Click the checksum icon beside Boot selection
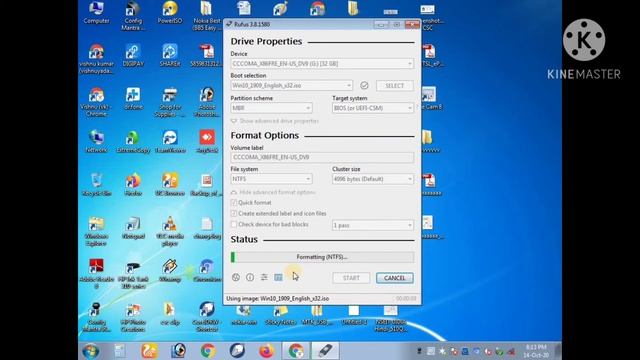The width and height of the screenshot is (640, 360). [x=364, y=85]
